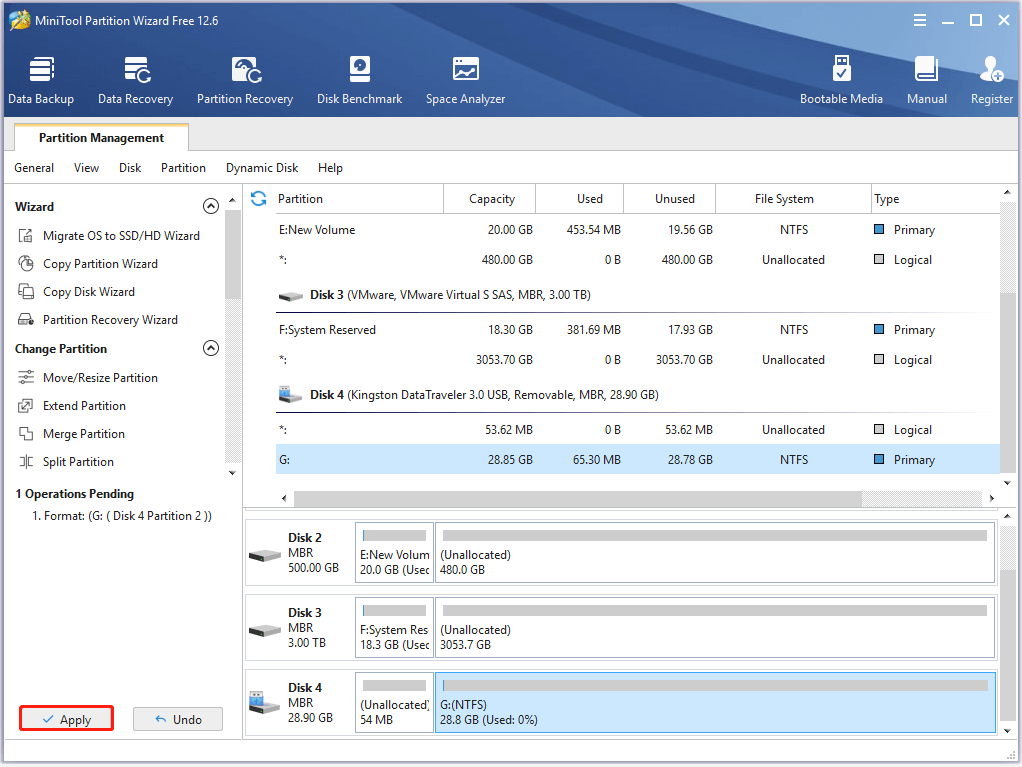Image resolution: width=1022 pixels, height=767 pixels.
Task: Select Disk 2 in disk map
Action: [299, 553]
